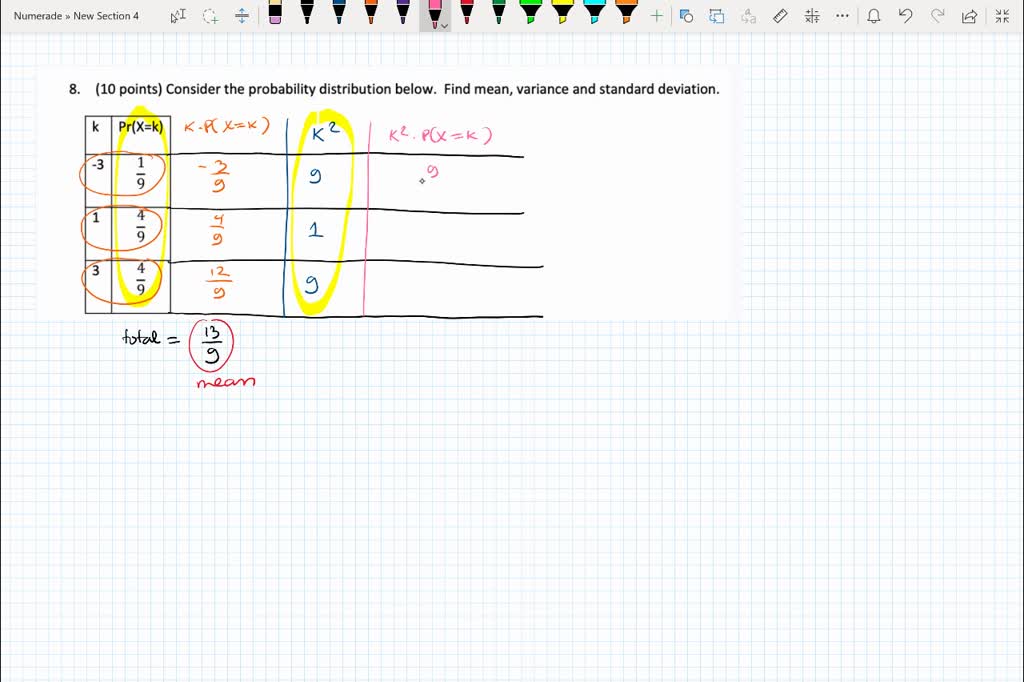
Task: Toggle the notifications bell
Action: tap(874, 16)
